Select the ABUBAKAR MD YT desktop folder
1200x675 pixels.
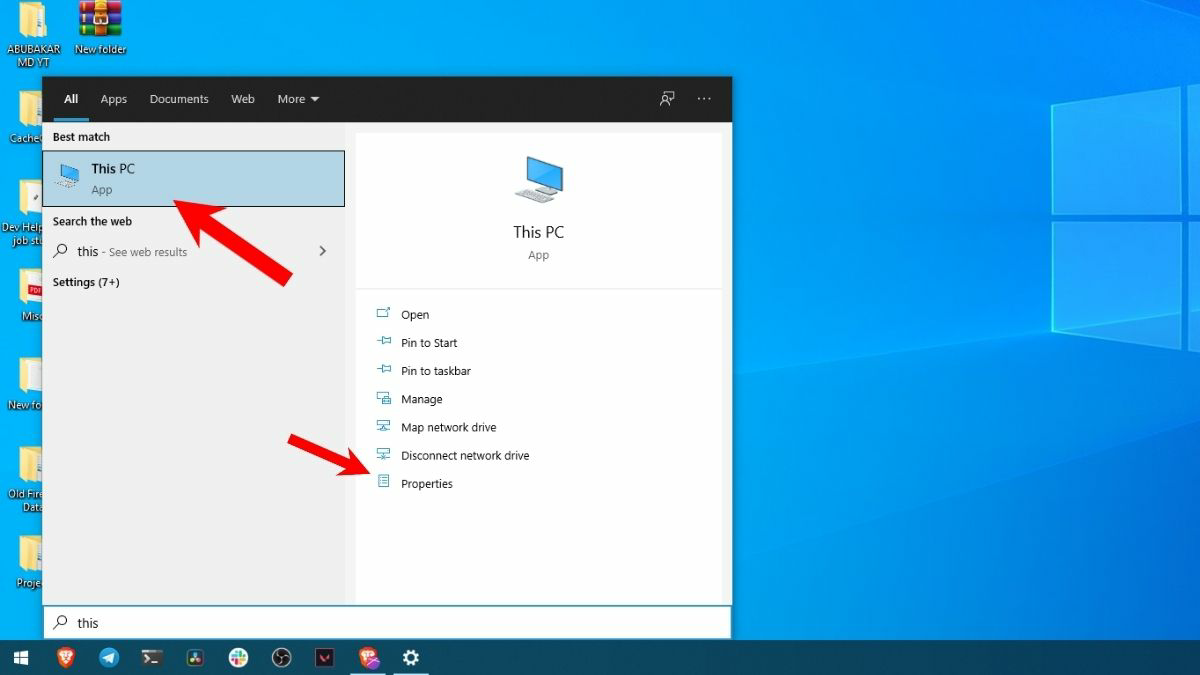click(33, 33)
